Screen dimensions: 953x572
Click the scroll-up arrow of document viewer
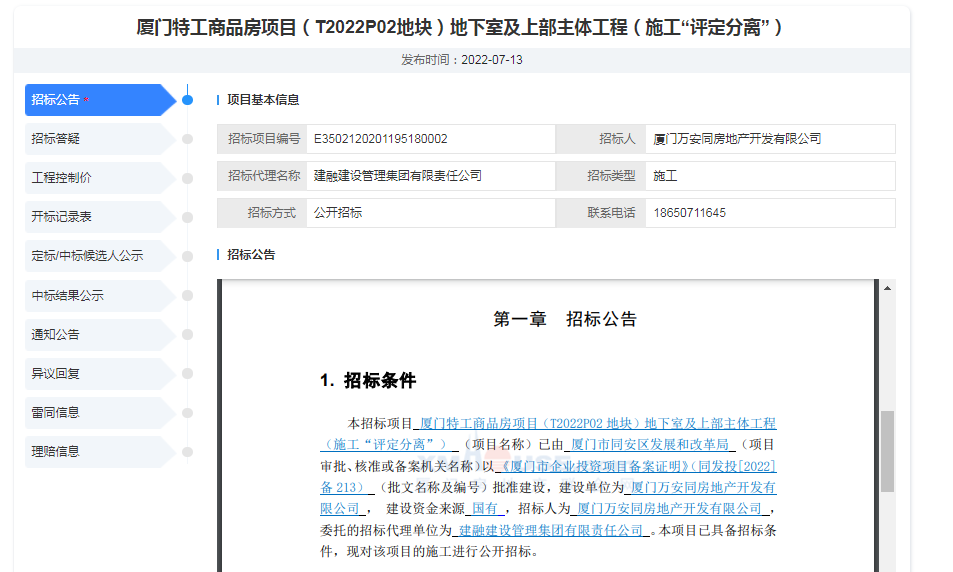coord(886,289)
